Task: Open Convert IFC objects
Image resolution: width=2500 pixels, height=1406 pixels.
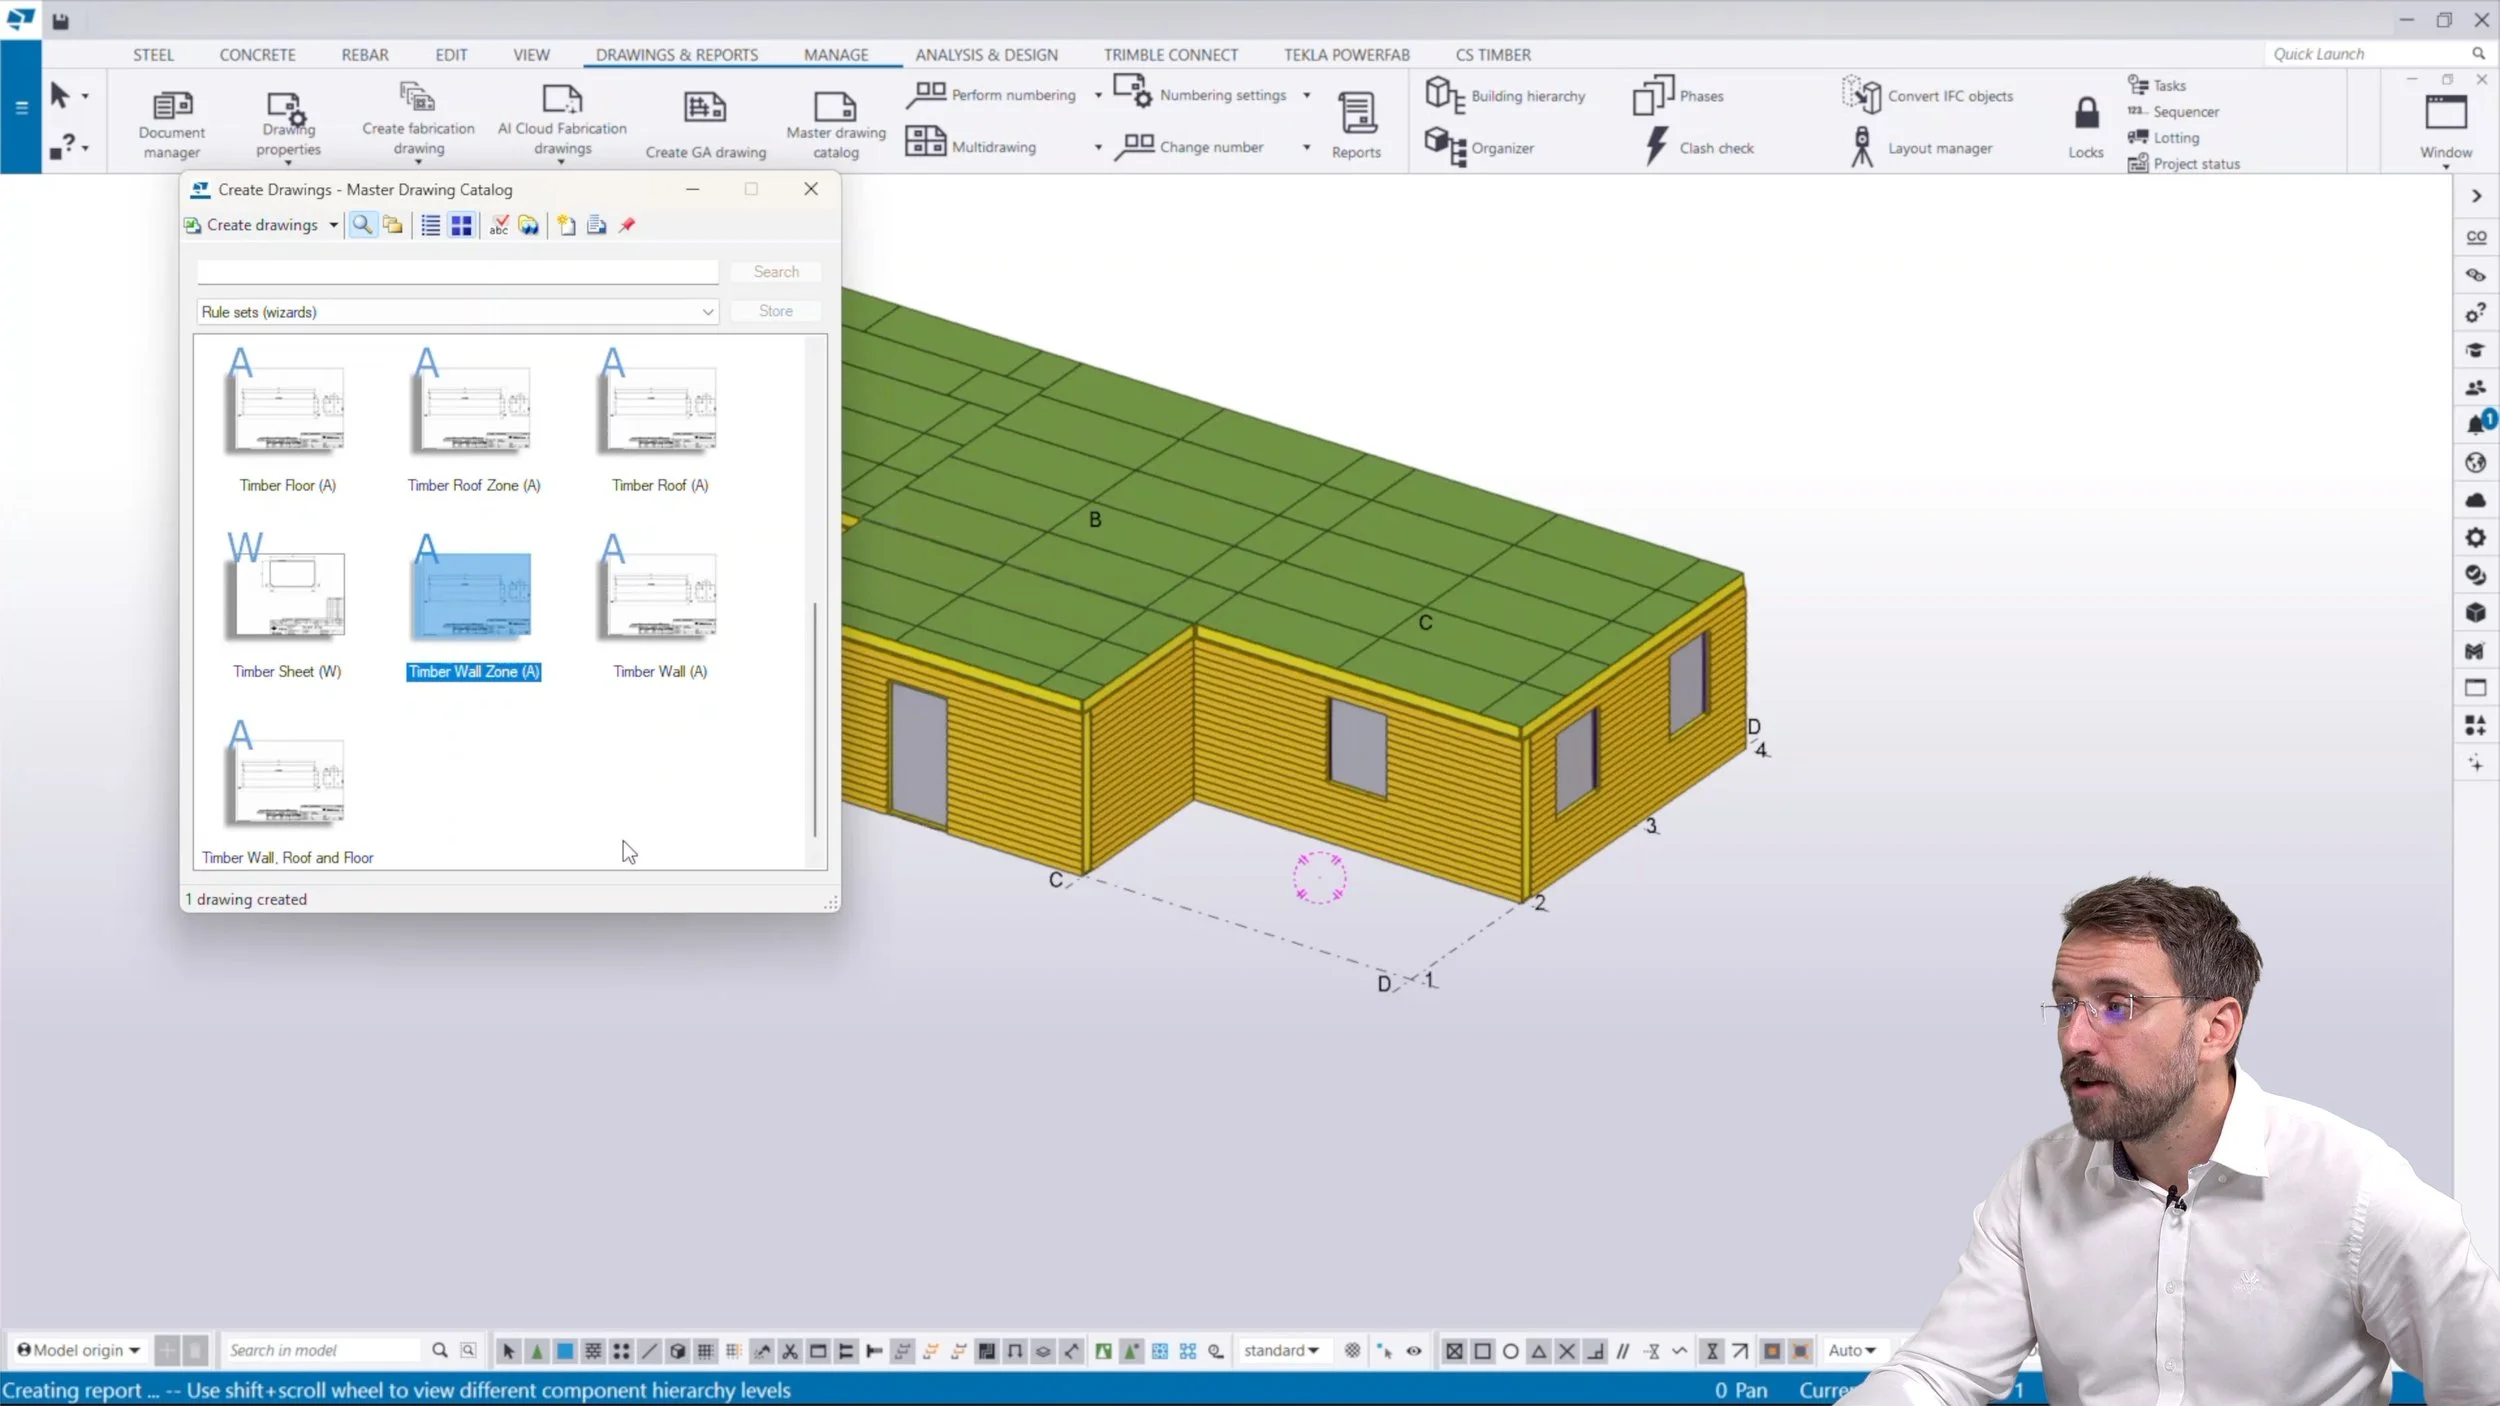Action: (1927, 95)
